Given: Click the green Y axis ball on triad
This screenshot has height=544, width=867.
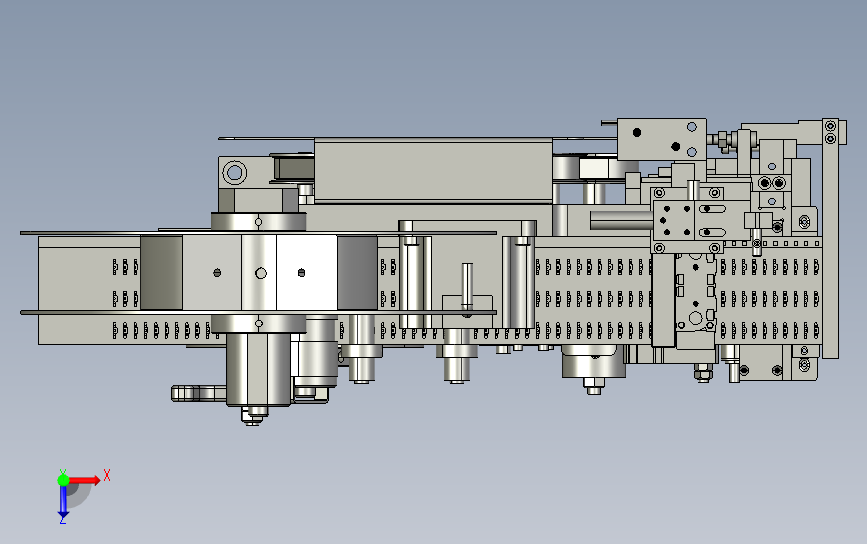Looking at the screenshot, I should [x=63, y=480].
